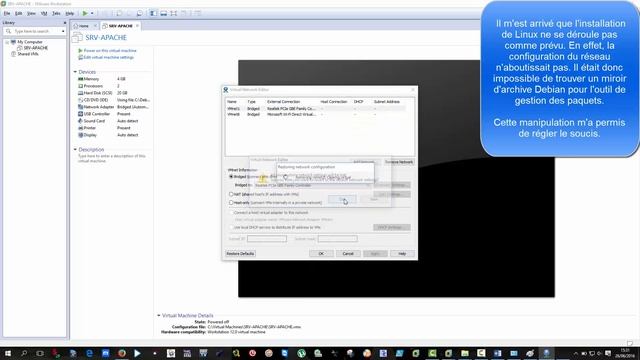Image resolution: width=640 pixels, height=360 pixels.
Task: Select the USB Controller device
Action: point(113,114)
